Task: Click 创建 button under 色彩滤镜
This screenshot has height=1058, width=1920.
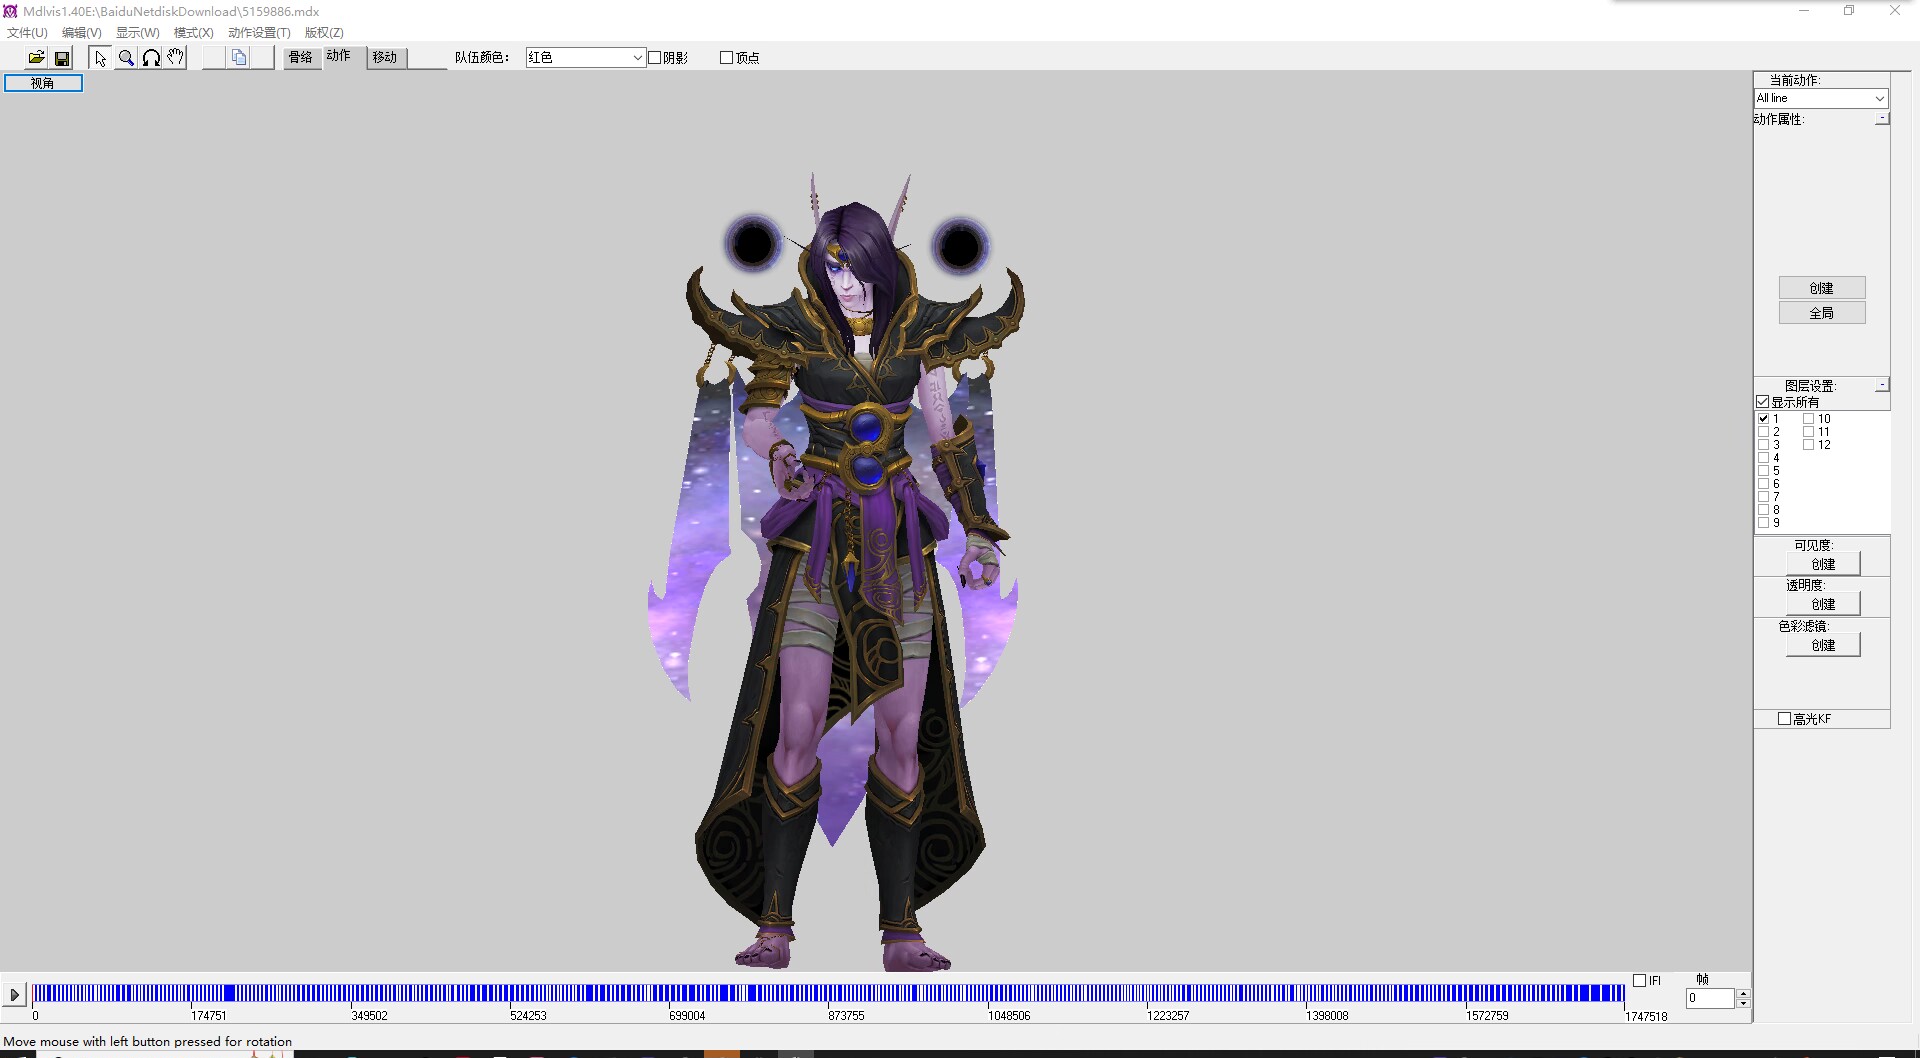Action: tap(1823, 645)
